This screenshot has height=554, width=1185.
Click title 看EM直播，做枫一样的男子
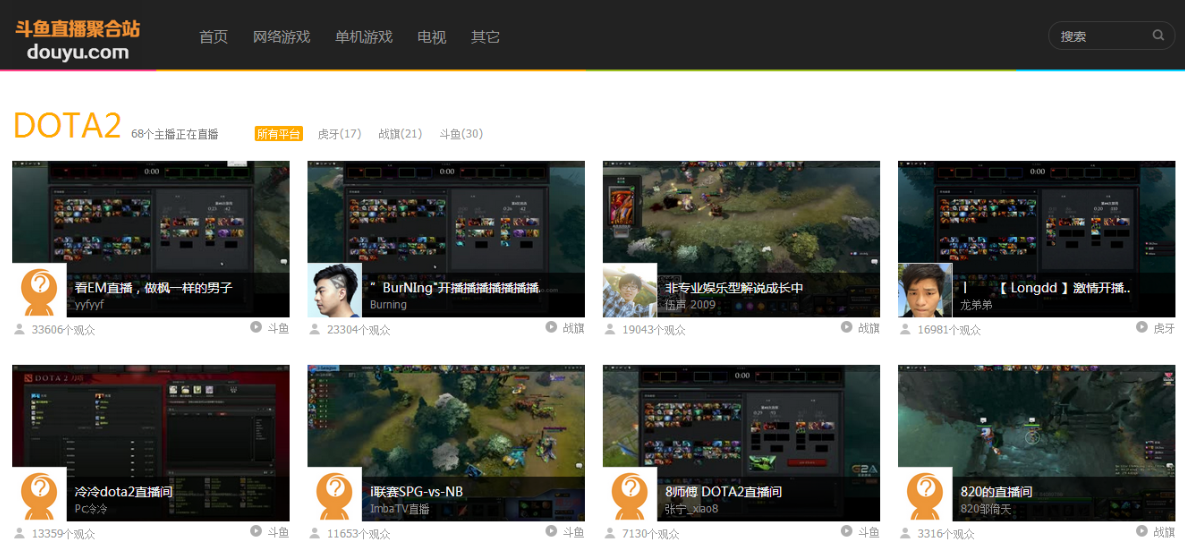click(153, 288)
